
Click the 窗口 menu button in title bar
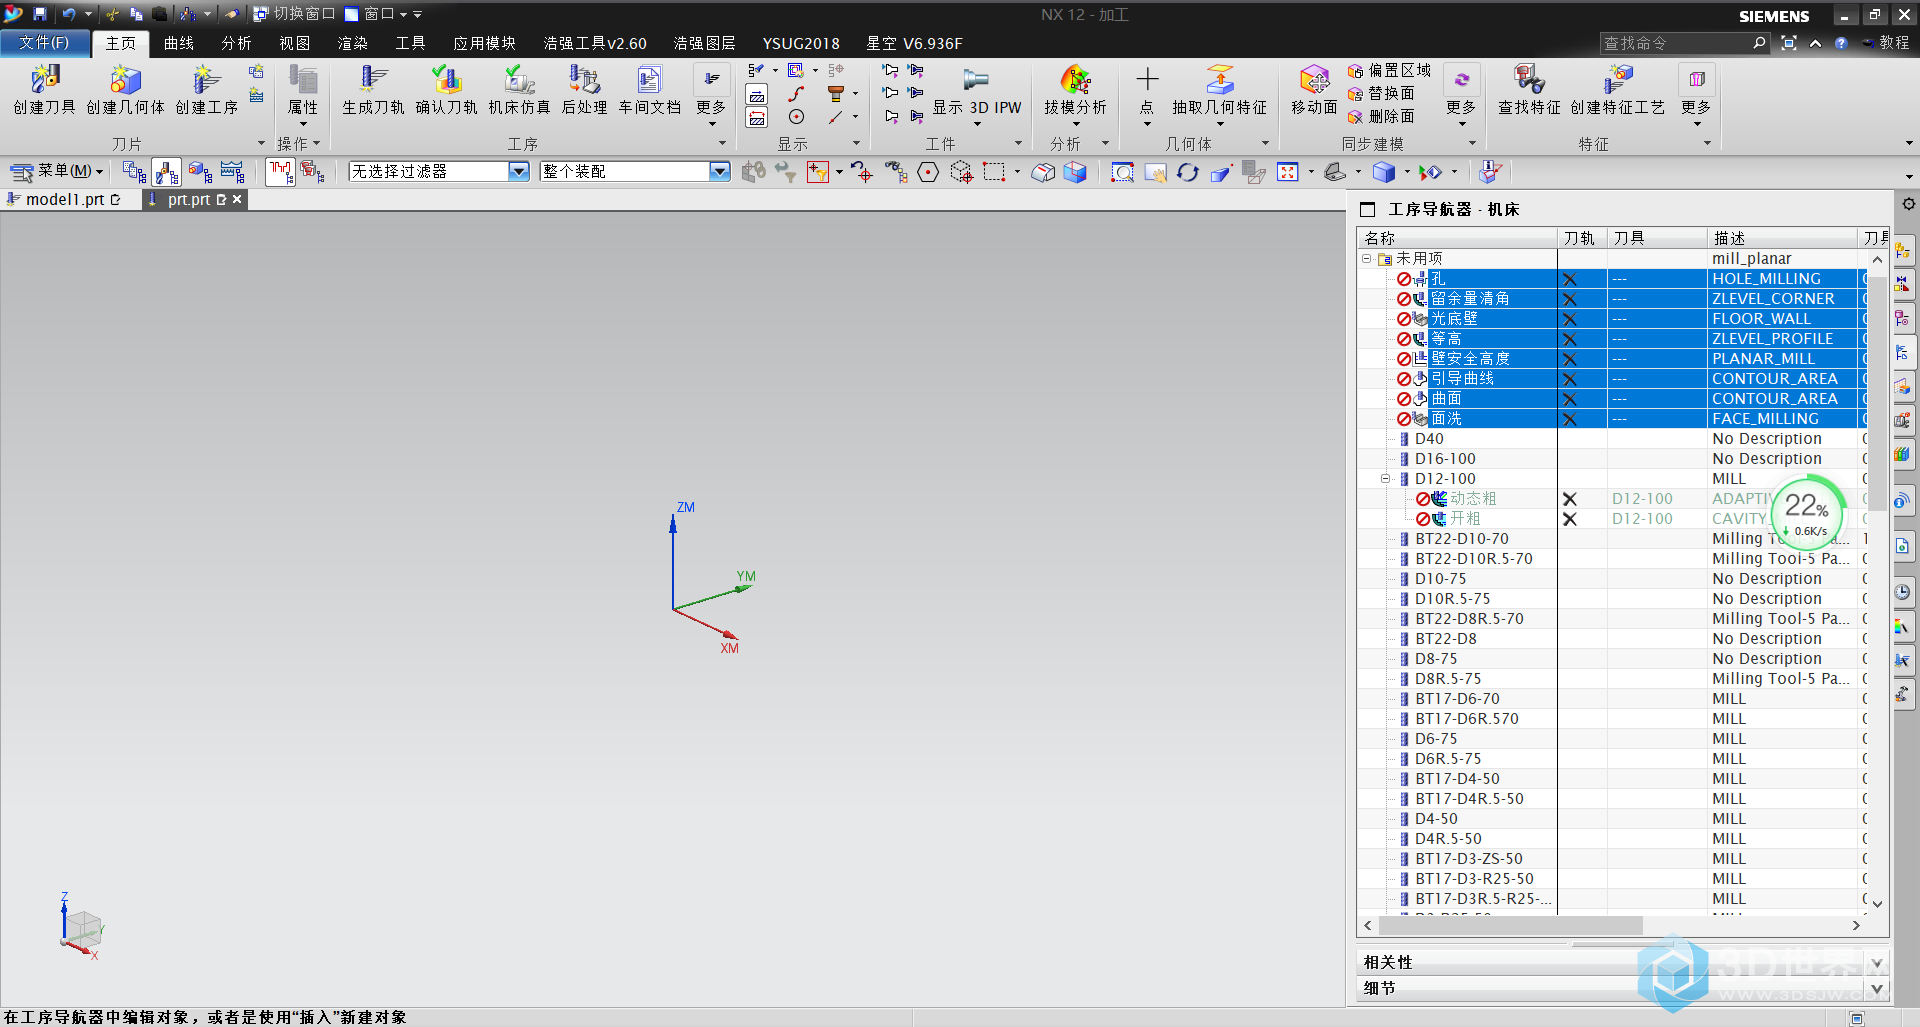pos(376,14)
